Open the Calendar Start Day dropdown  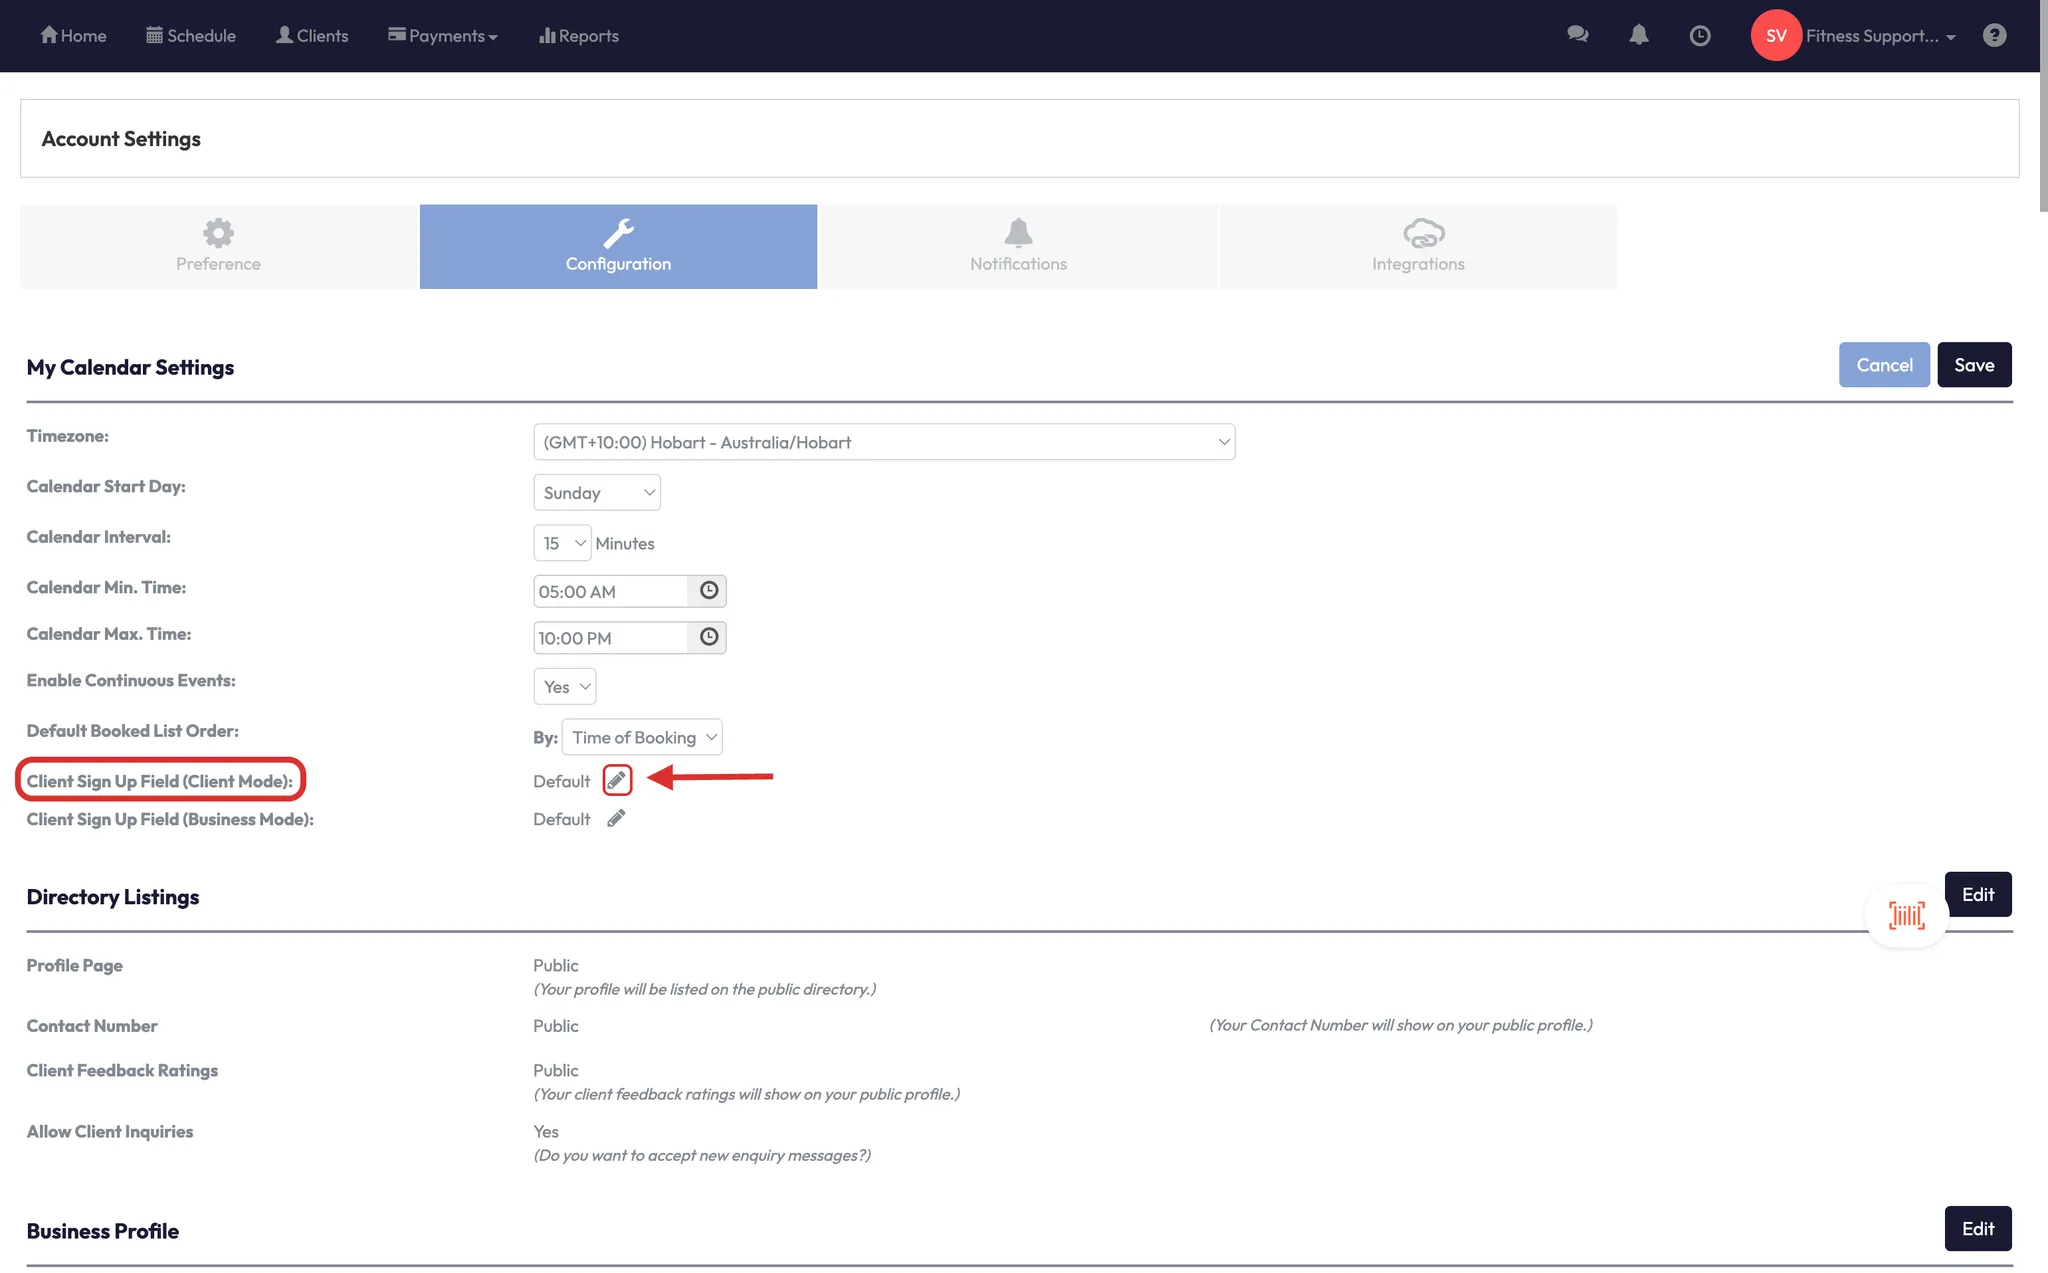(x=597, y=493)
